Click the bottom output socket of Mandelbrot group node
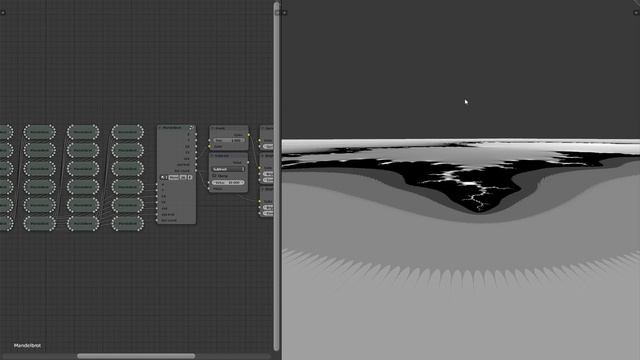This screenshot has width=640, height=360. point(196,171)
